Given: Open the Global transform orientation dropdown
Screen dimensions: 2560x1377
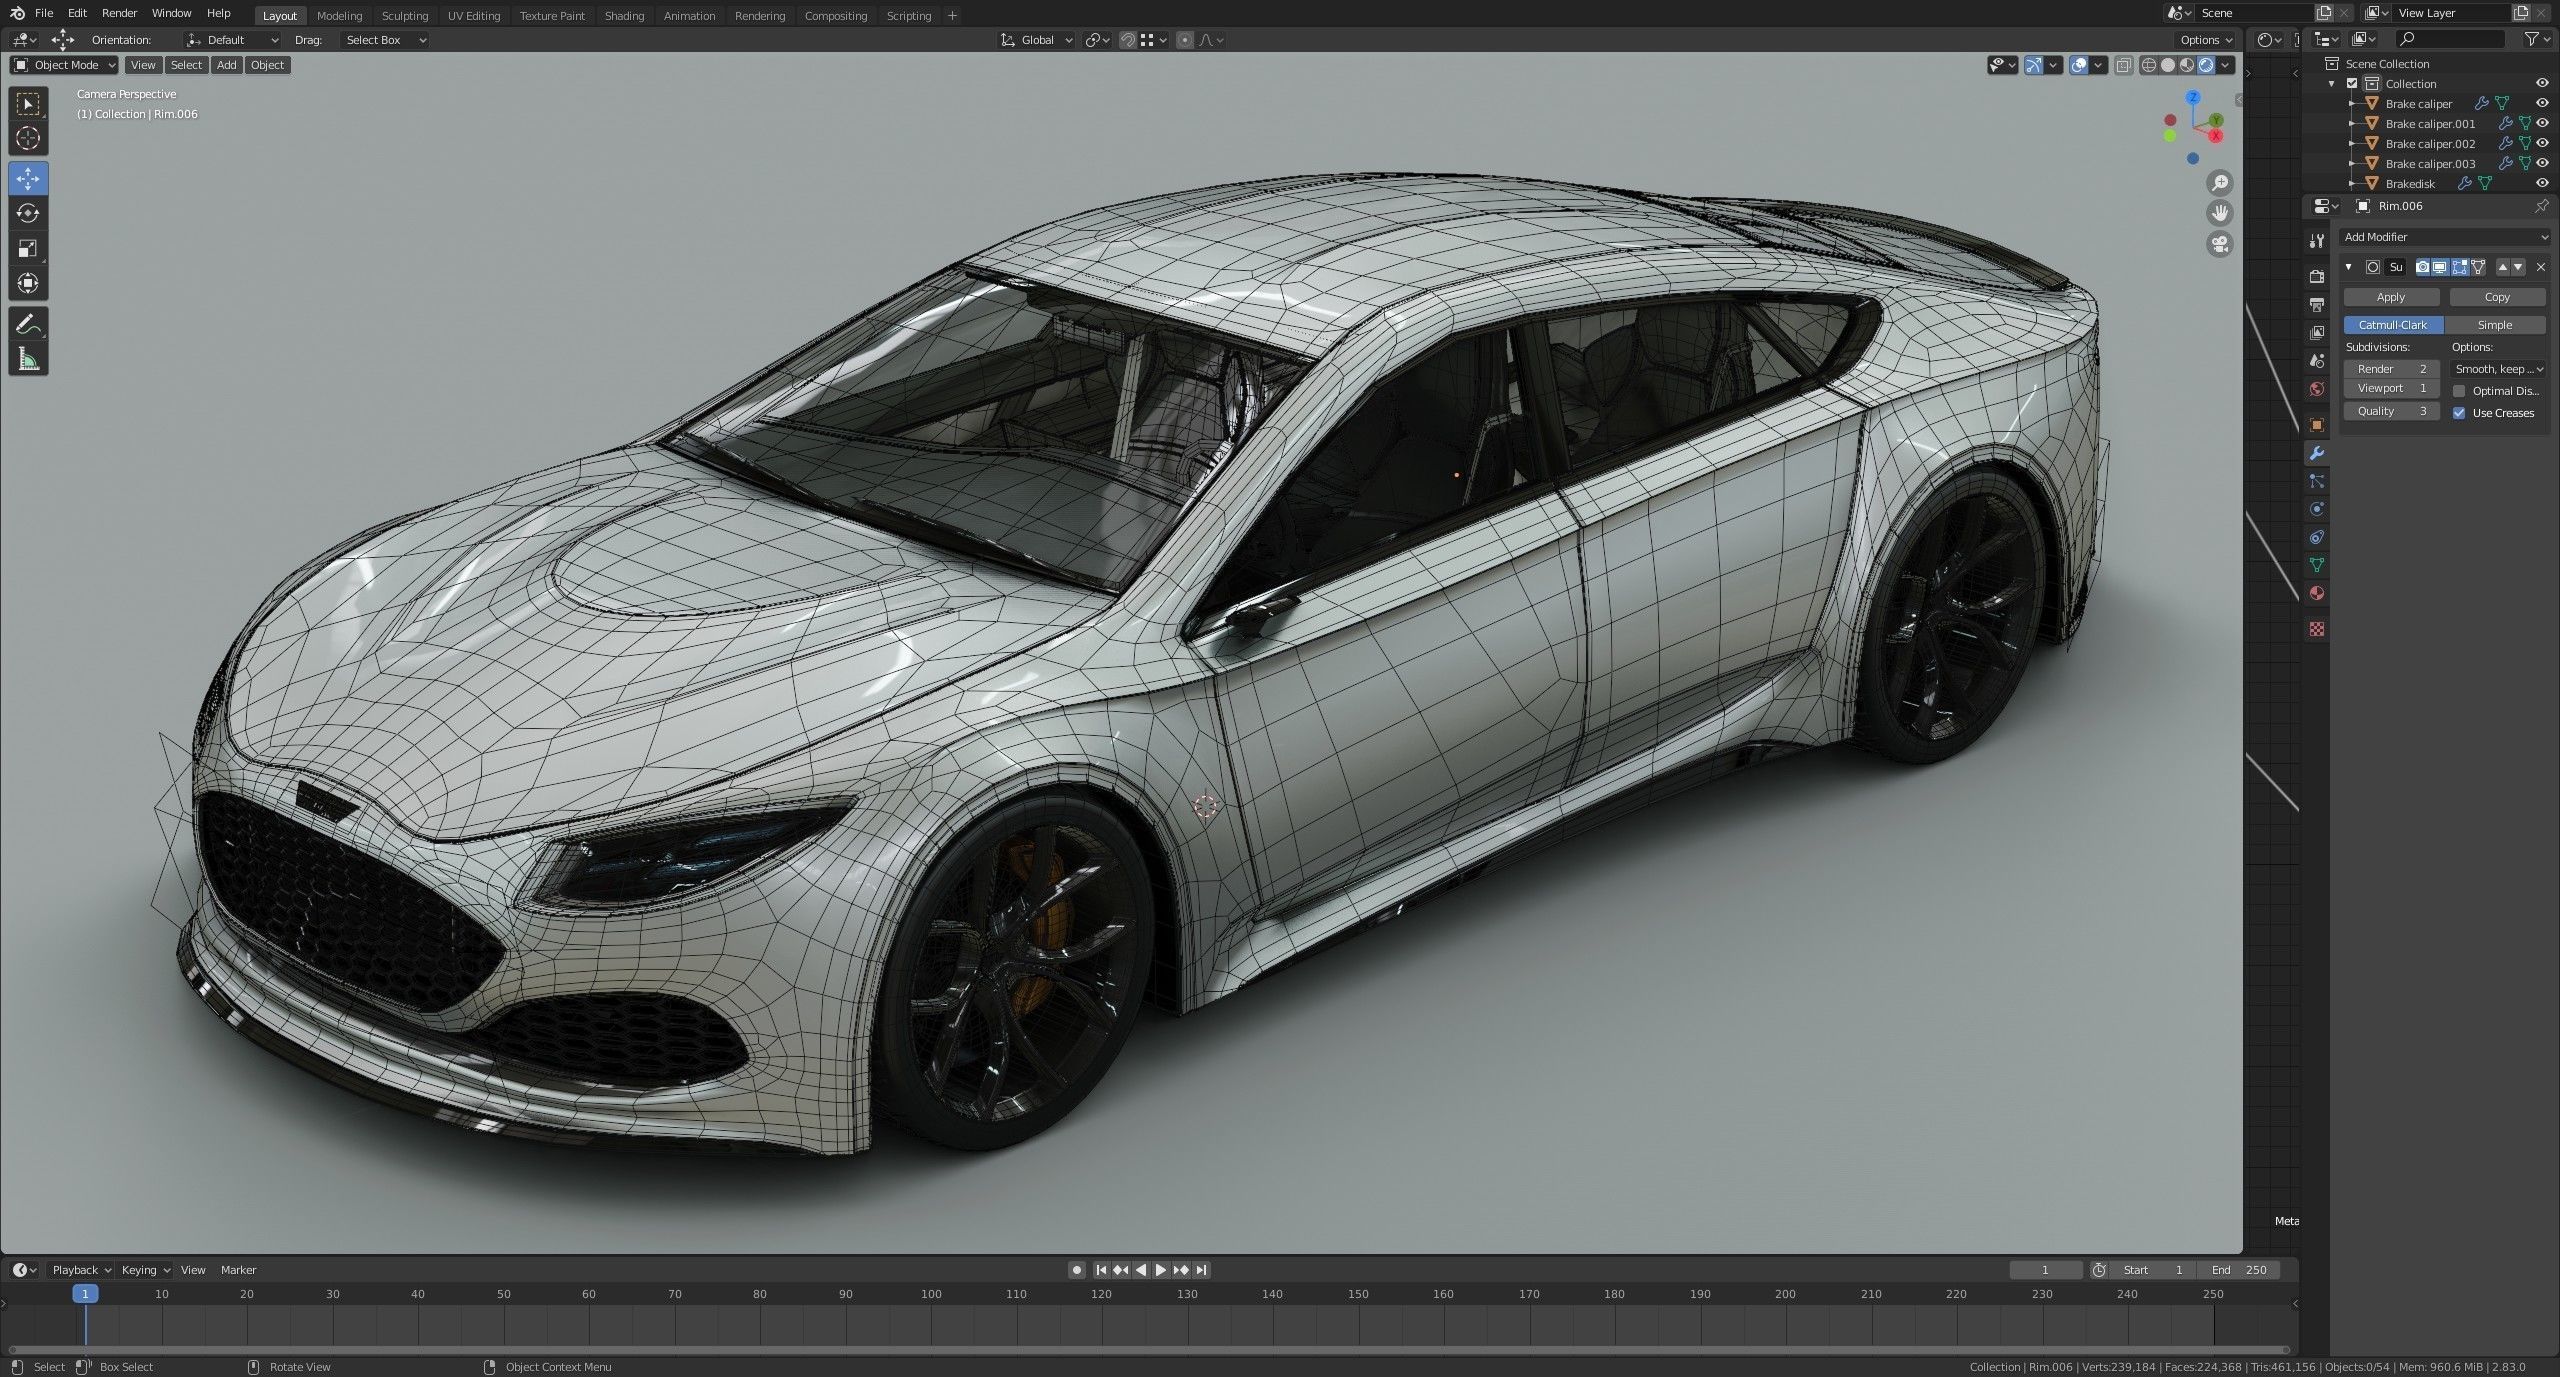Looking at the screenshot, I should (1037, 40).
